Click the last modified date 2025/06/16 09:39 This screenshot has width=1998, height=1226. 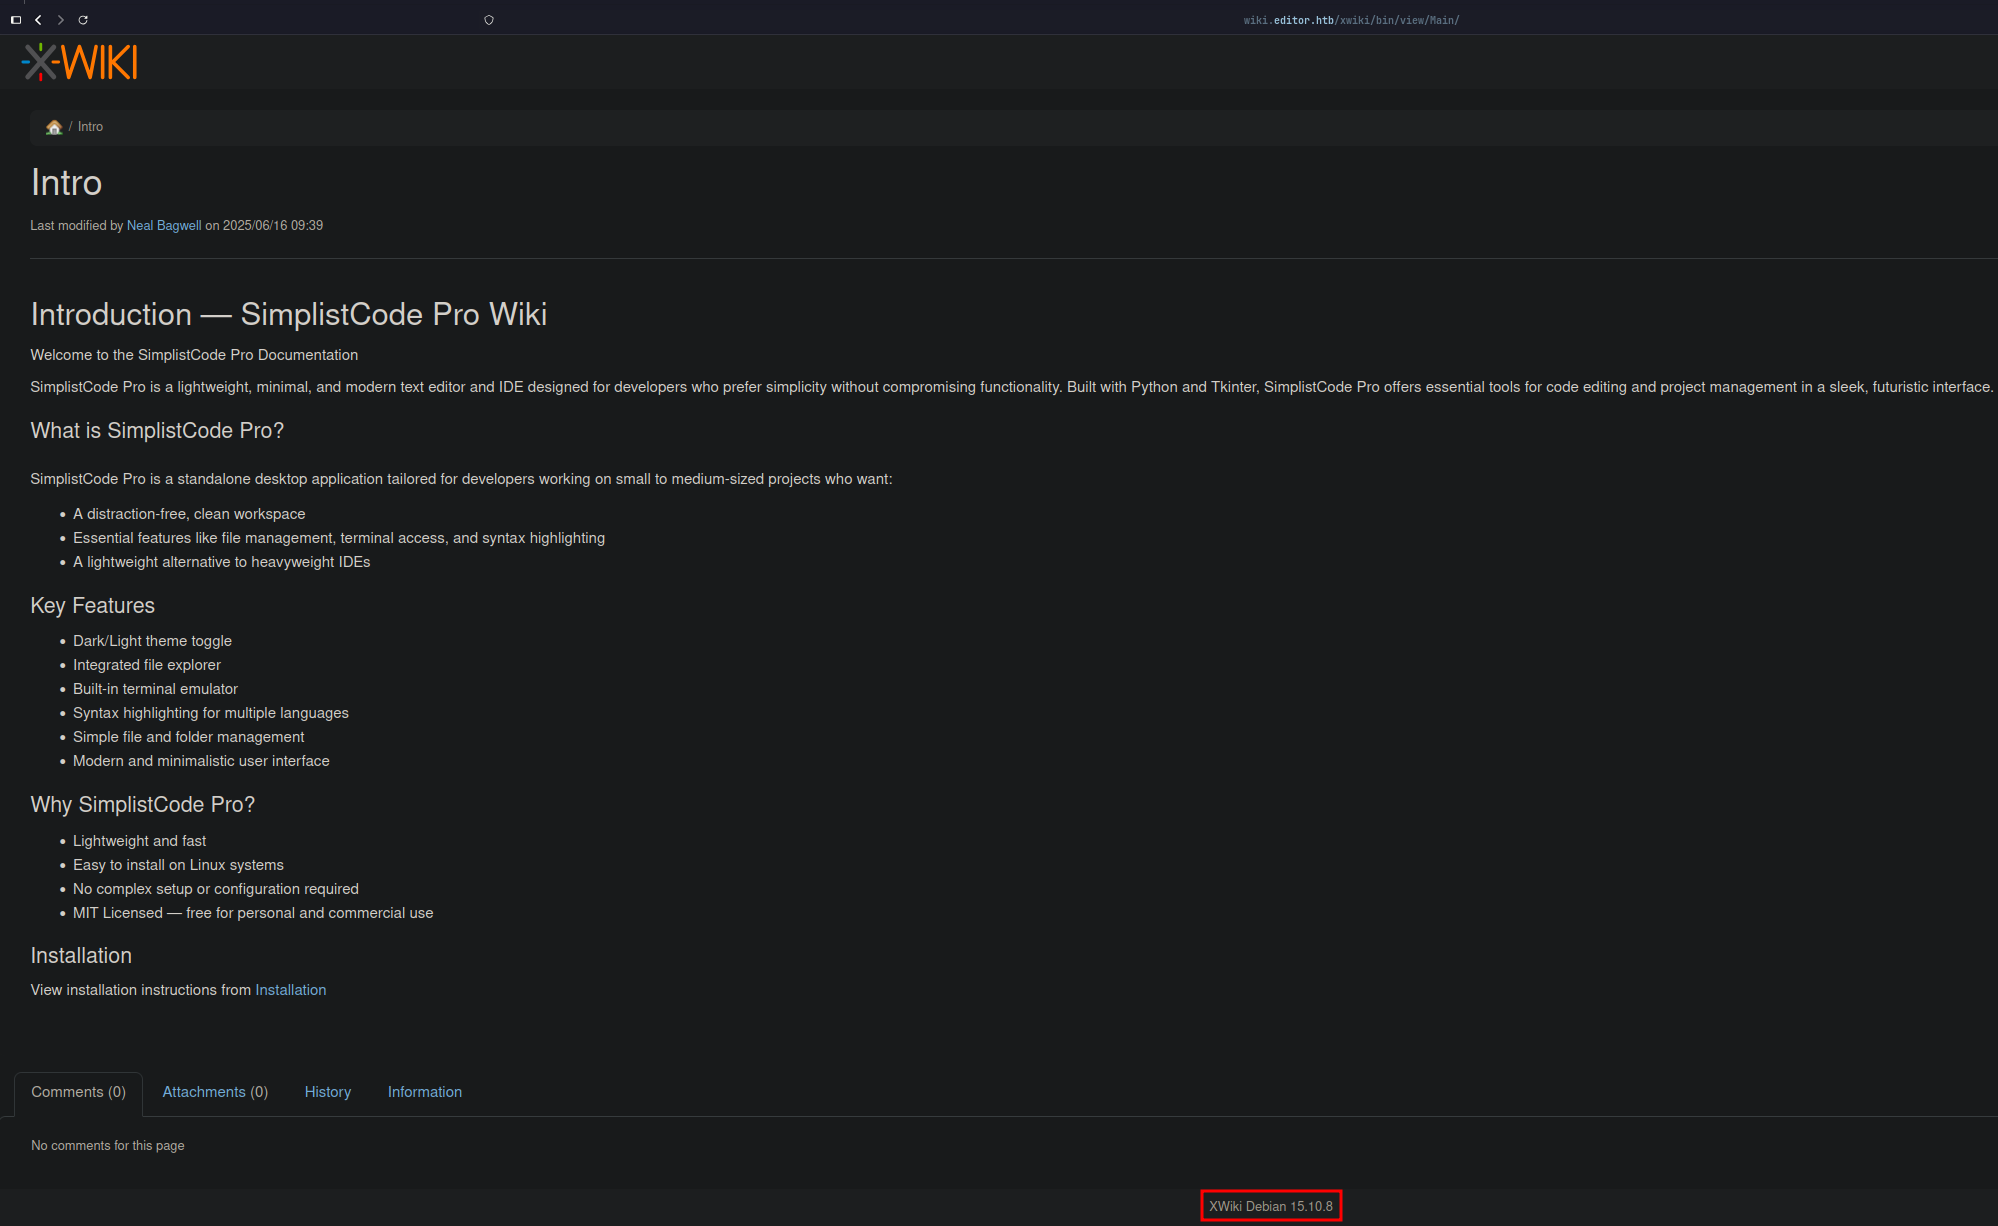pos(273,226)
